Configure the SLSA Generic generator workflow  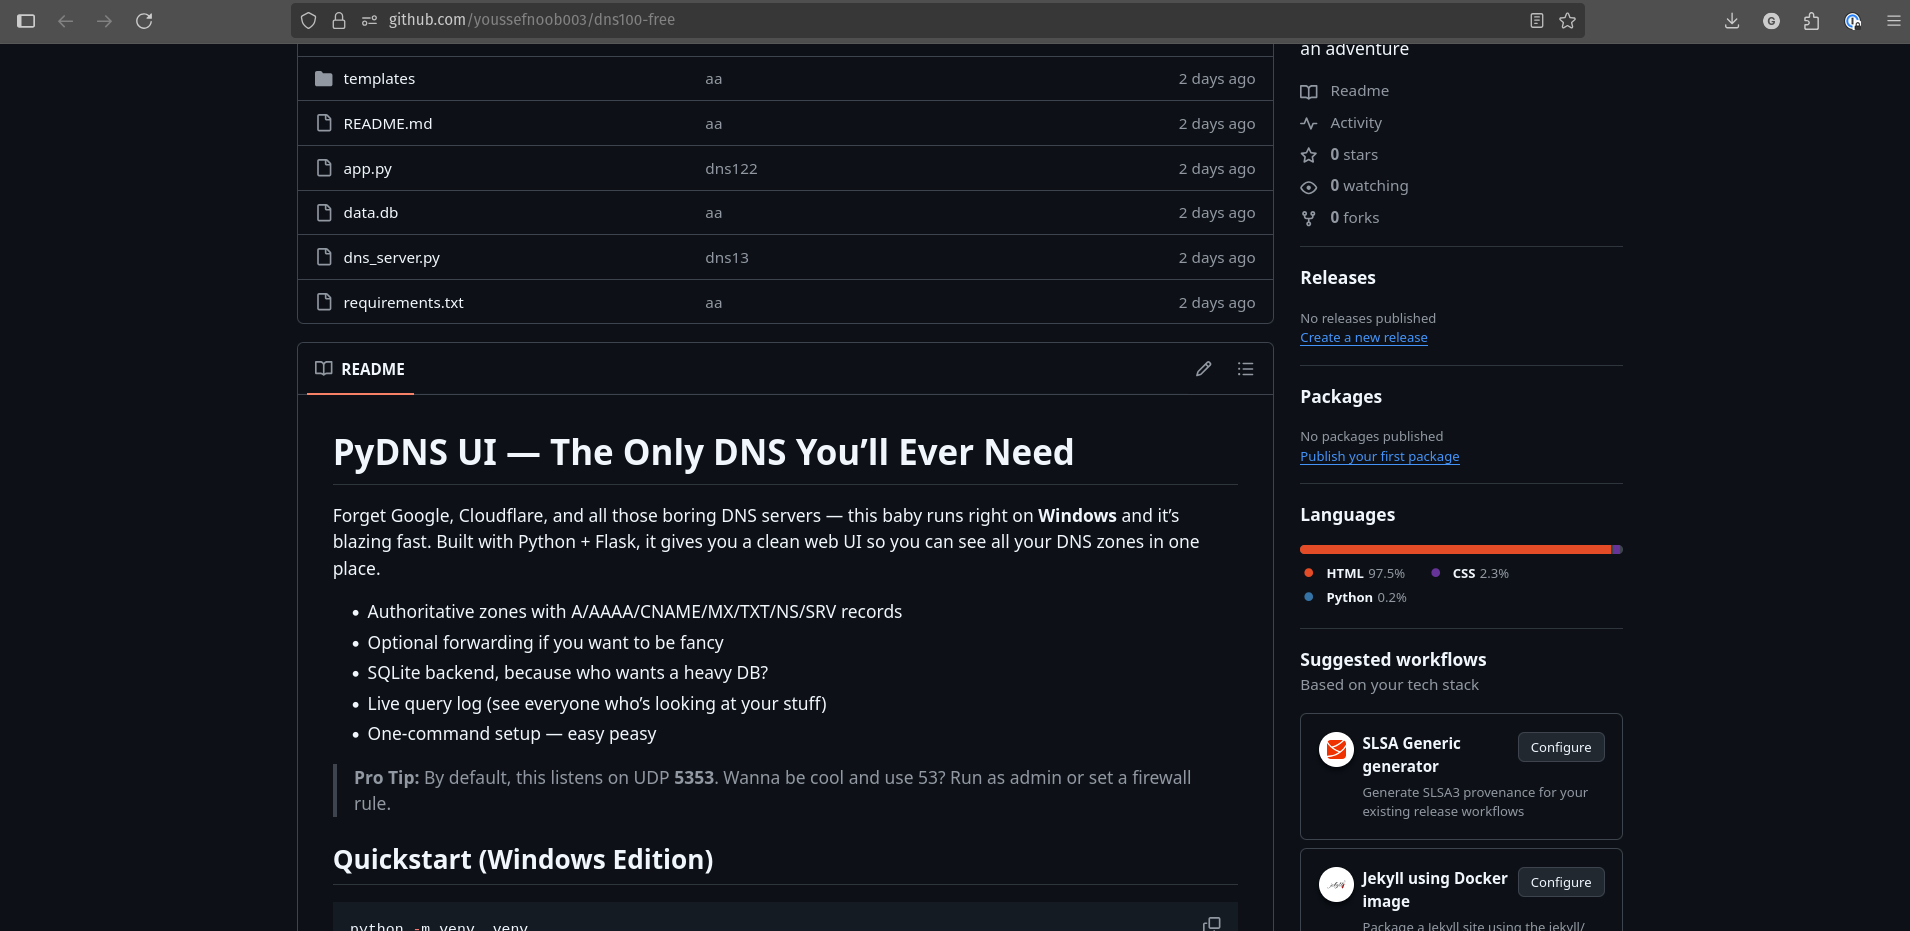(x=1560, y=747)
